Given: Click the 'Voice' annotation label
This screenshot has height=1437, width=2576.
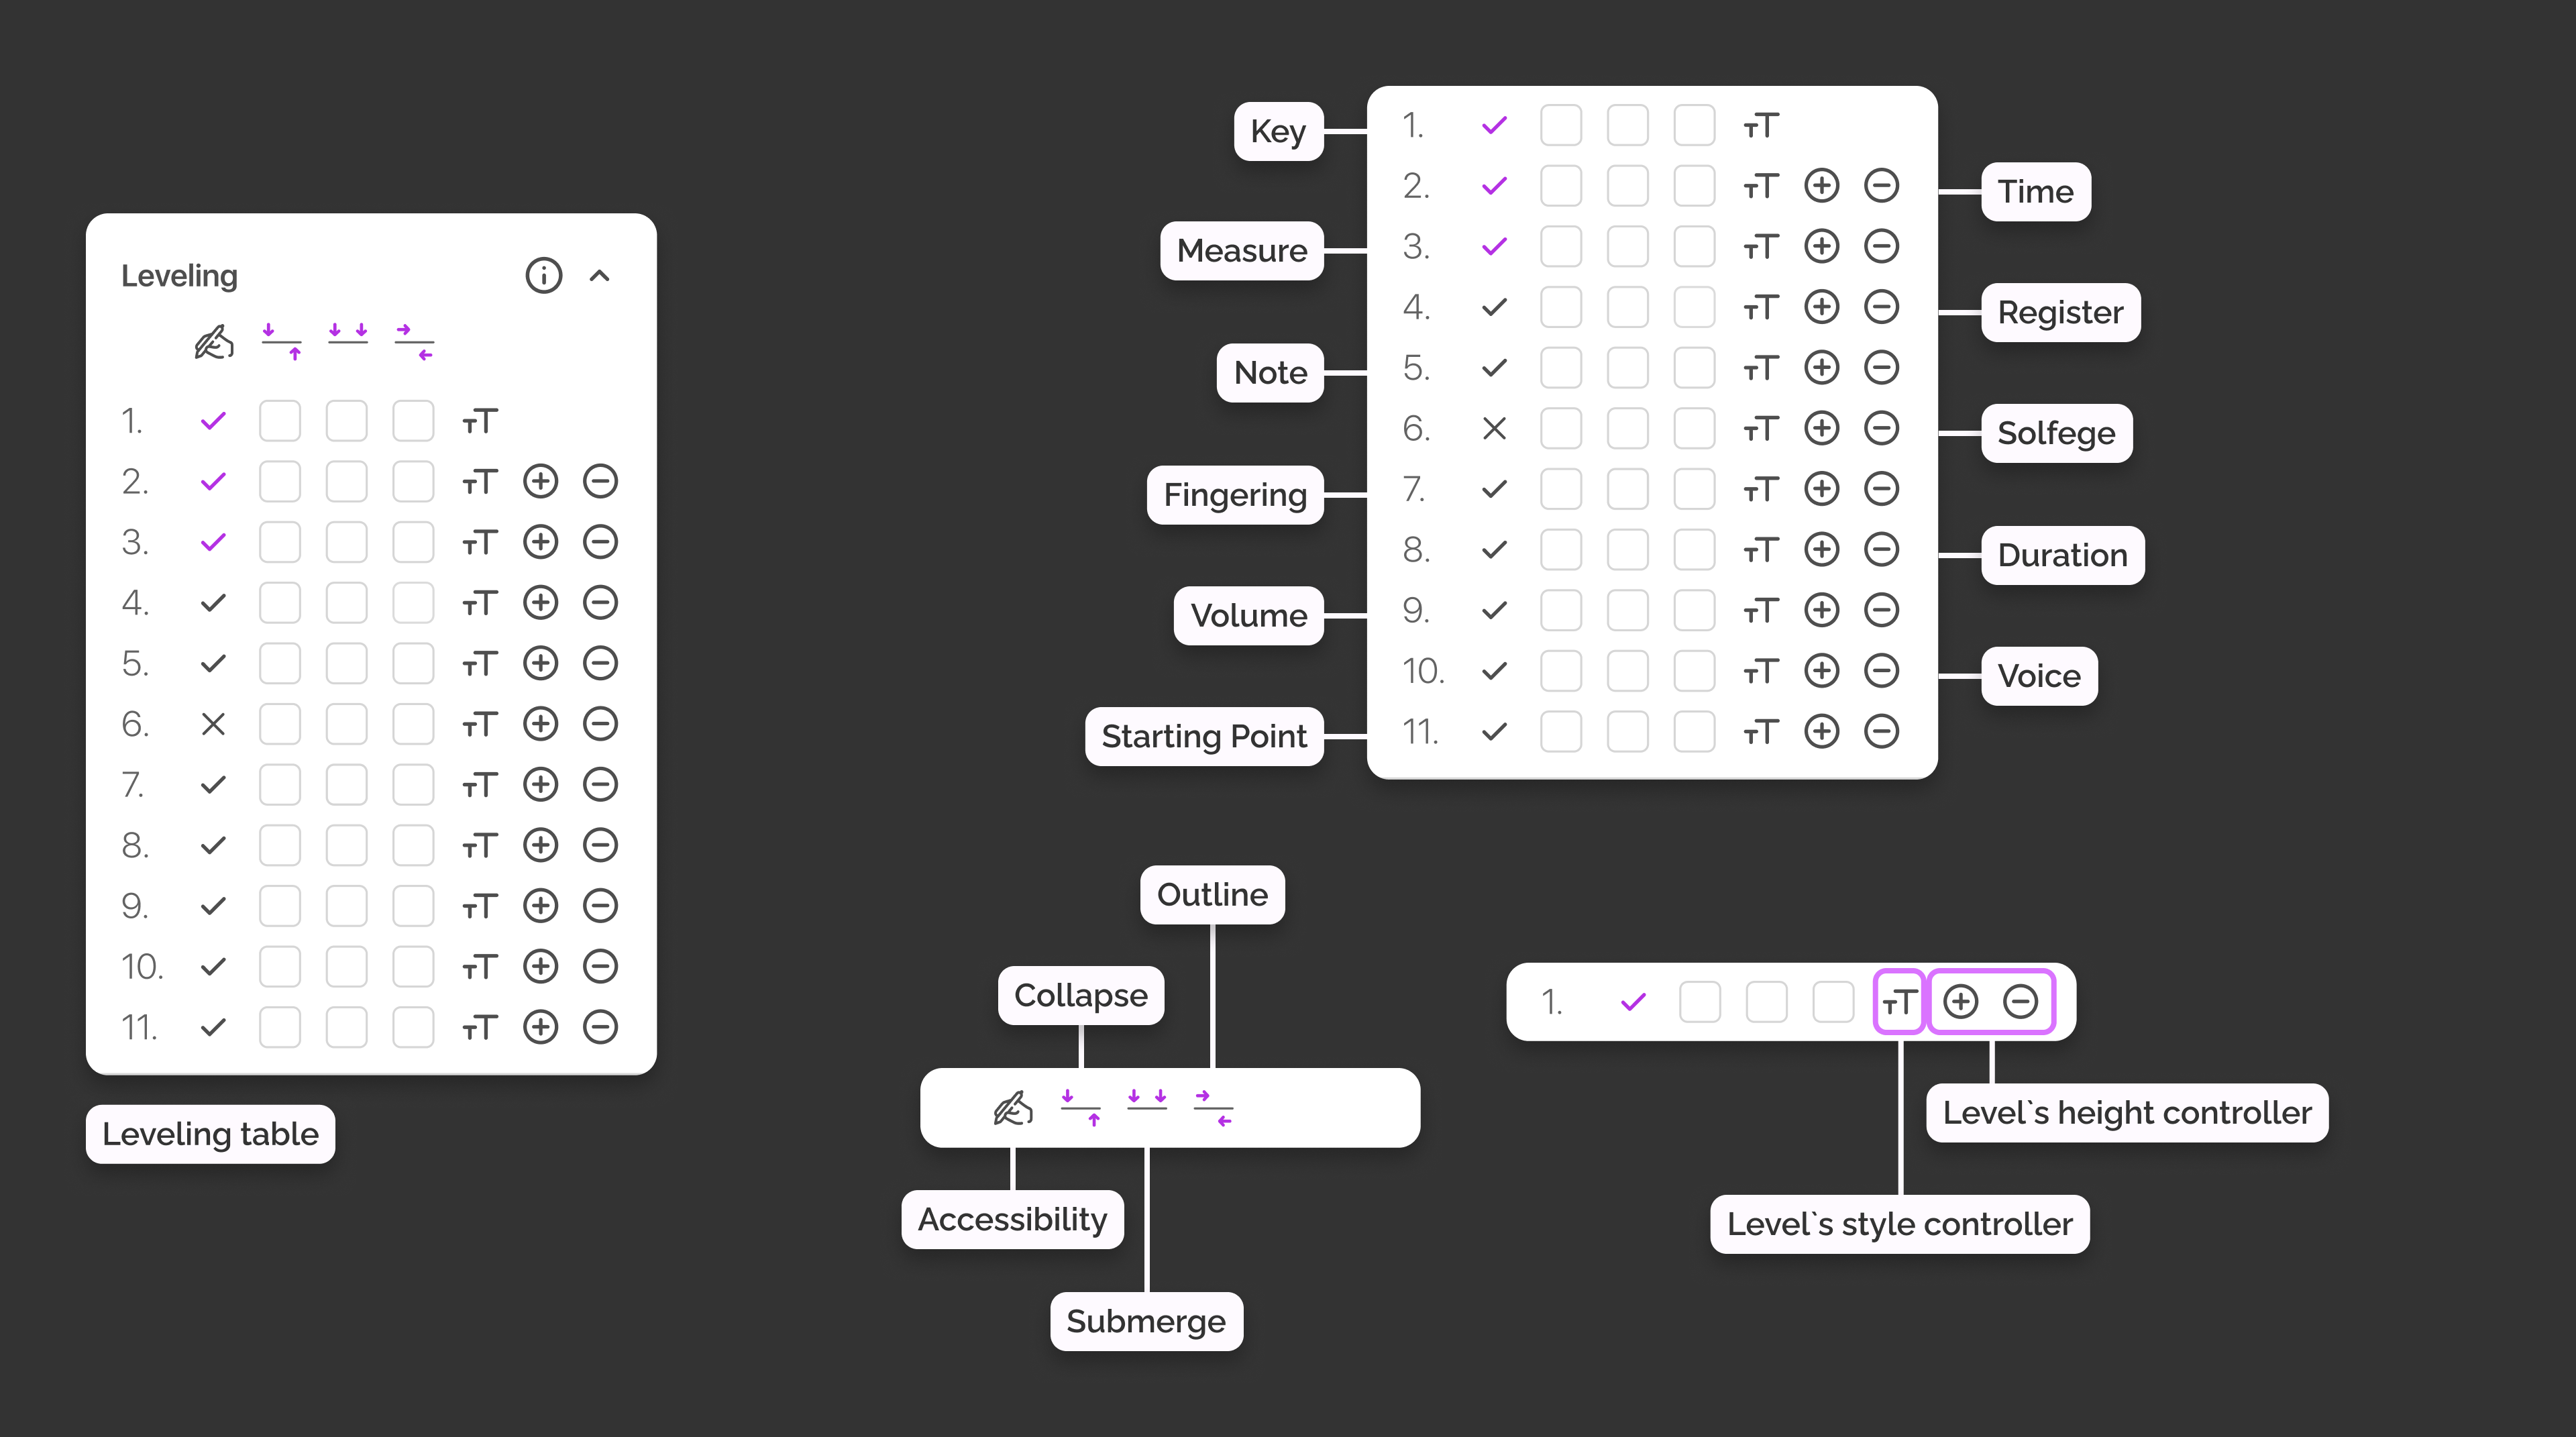Looking at the screenshot, I should tap(2040, 677).
